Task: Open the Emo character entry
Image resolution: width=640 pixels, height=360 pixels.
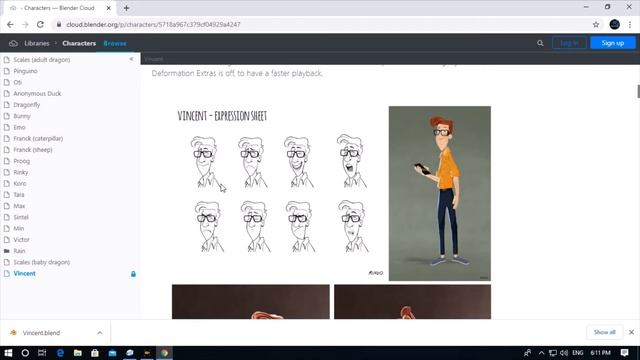Action: pos(19,127)
